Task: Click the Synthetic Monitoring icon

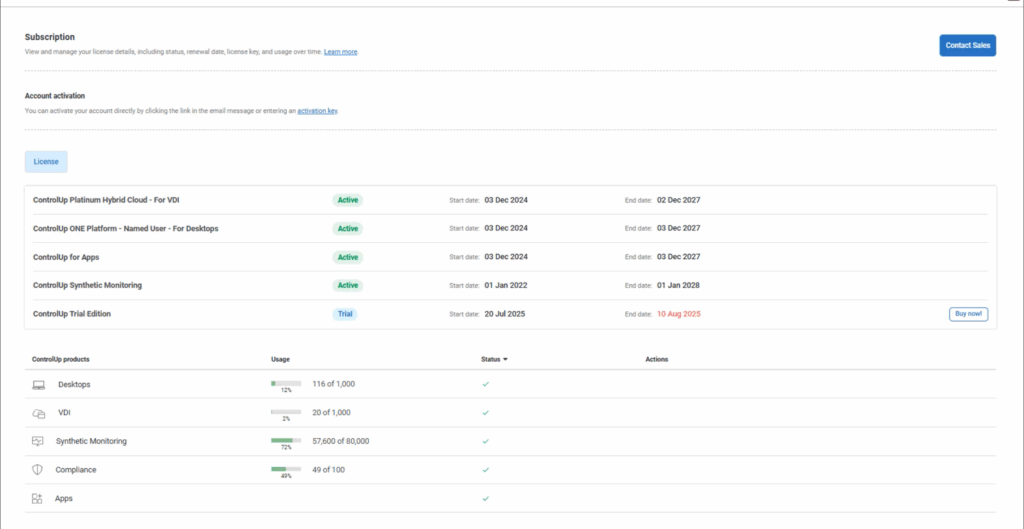Action: (x=38, y=441)
